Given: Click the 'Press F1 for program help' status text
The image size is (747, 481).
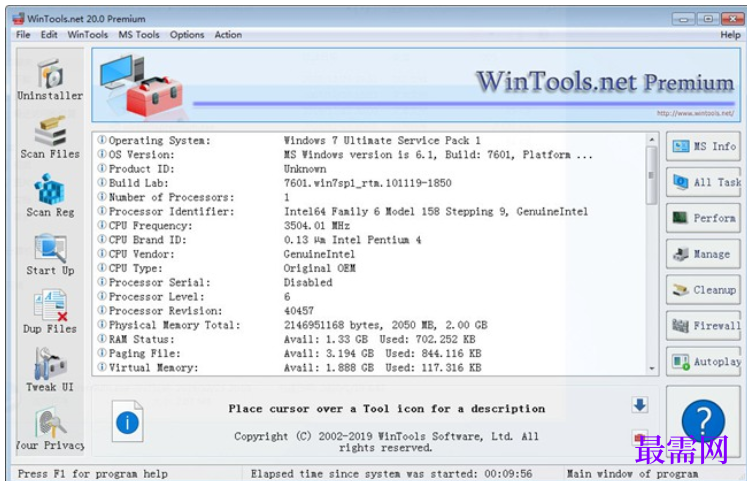Looking at the screenshot, I should point(93,474).
